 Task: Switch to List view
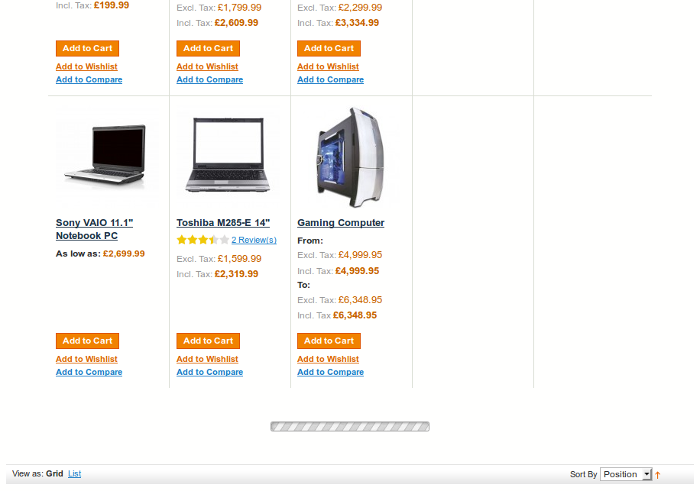tap(75, 474)
